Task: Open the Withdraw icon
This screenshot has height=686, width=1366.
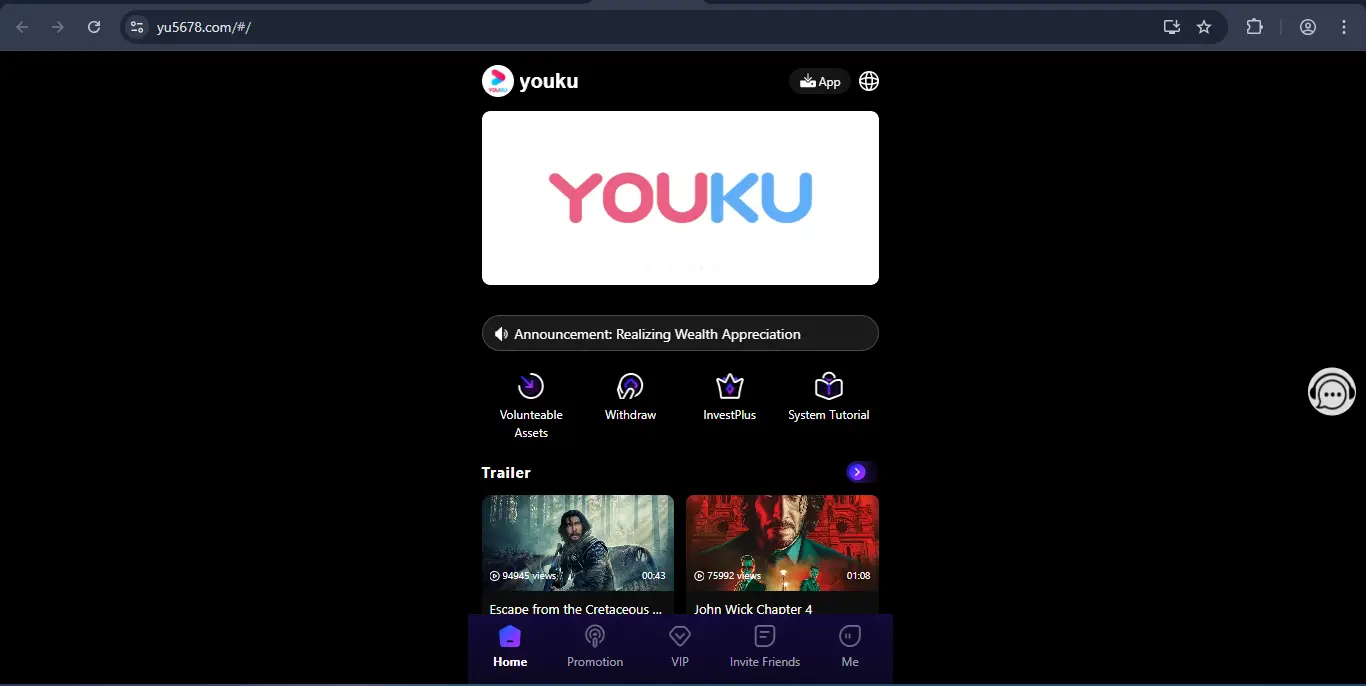Action: tap(630, 387)
